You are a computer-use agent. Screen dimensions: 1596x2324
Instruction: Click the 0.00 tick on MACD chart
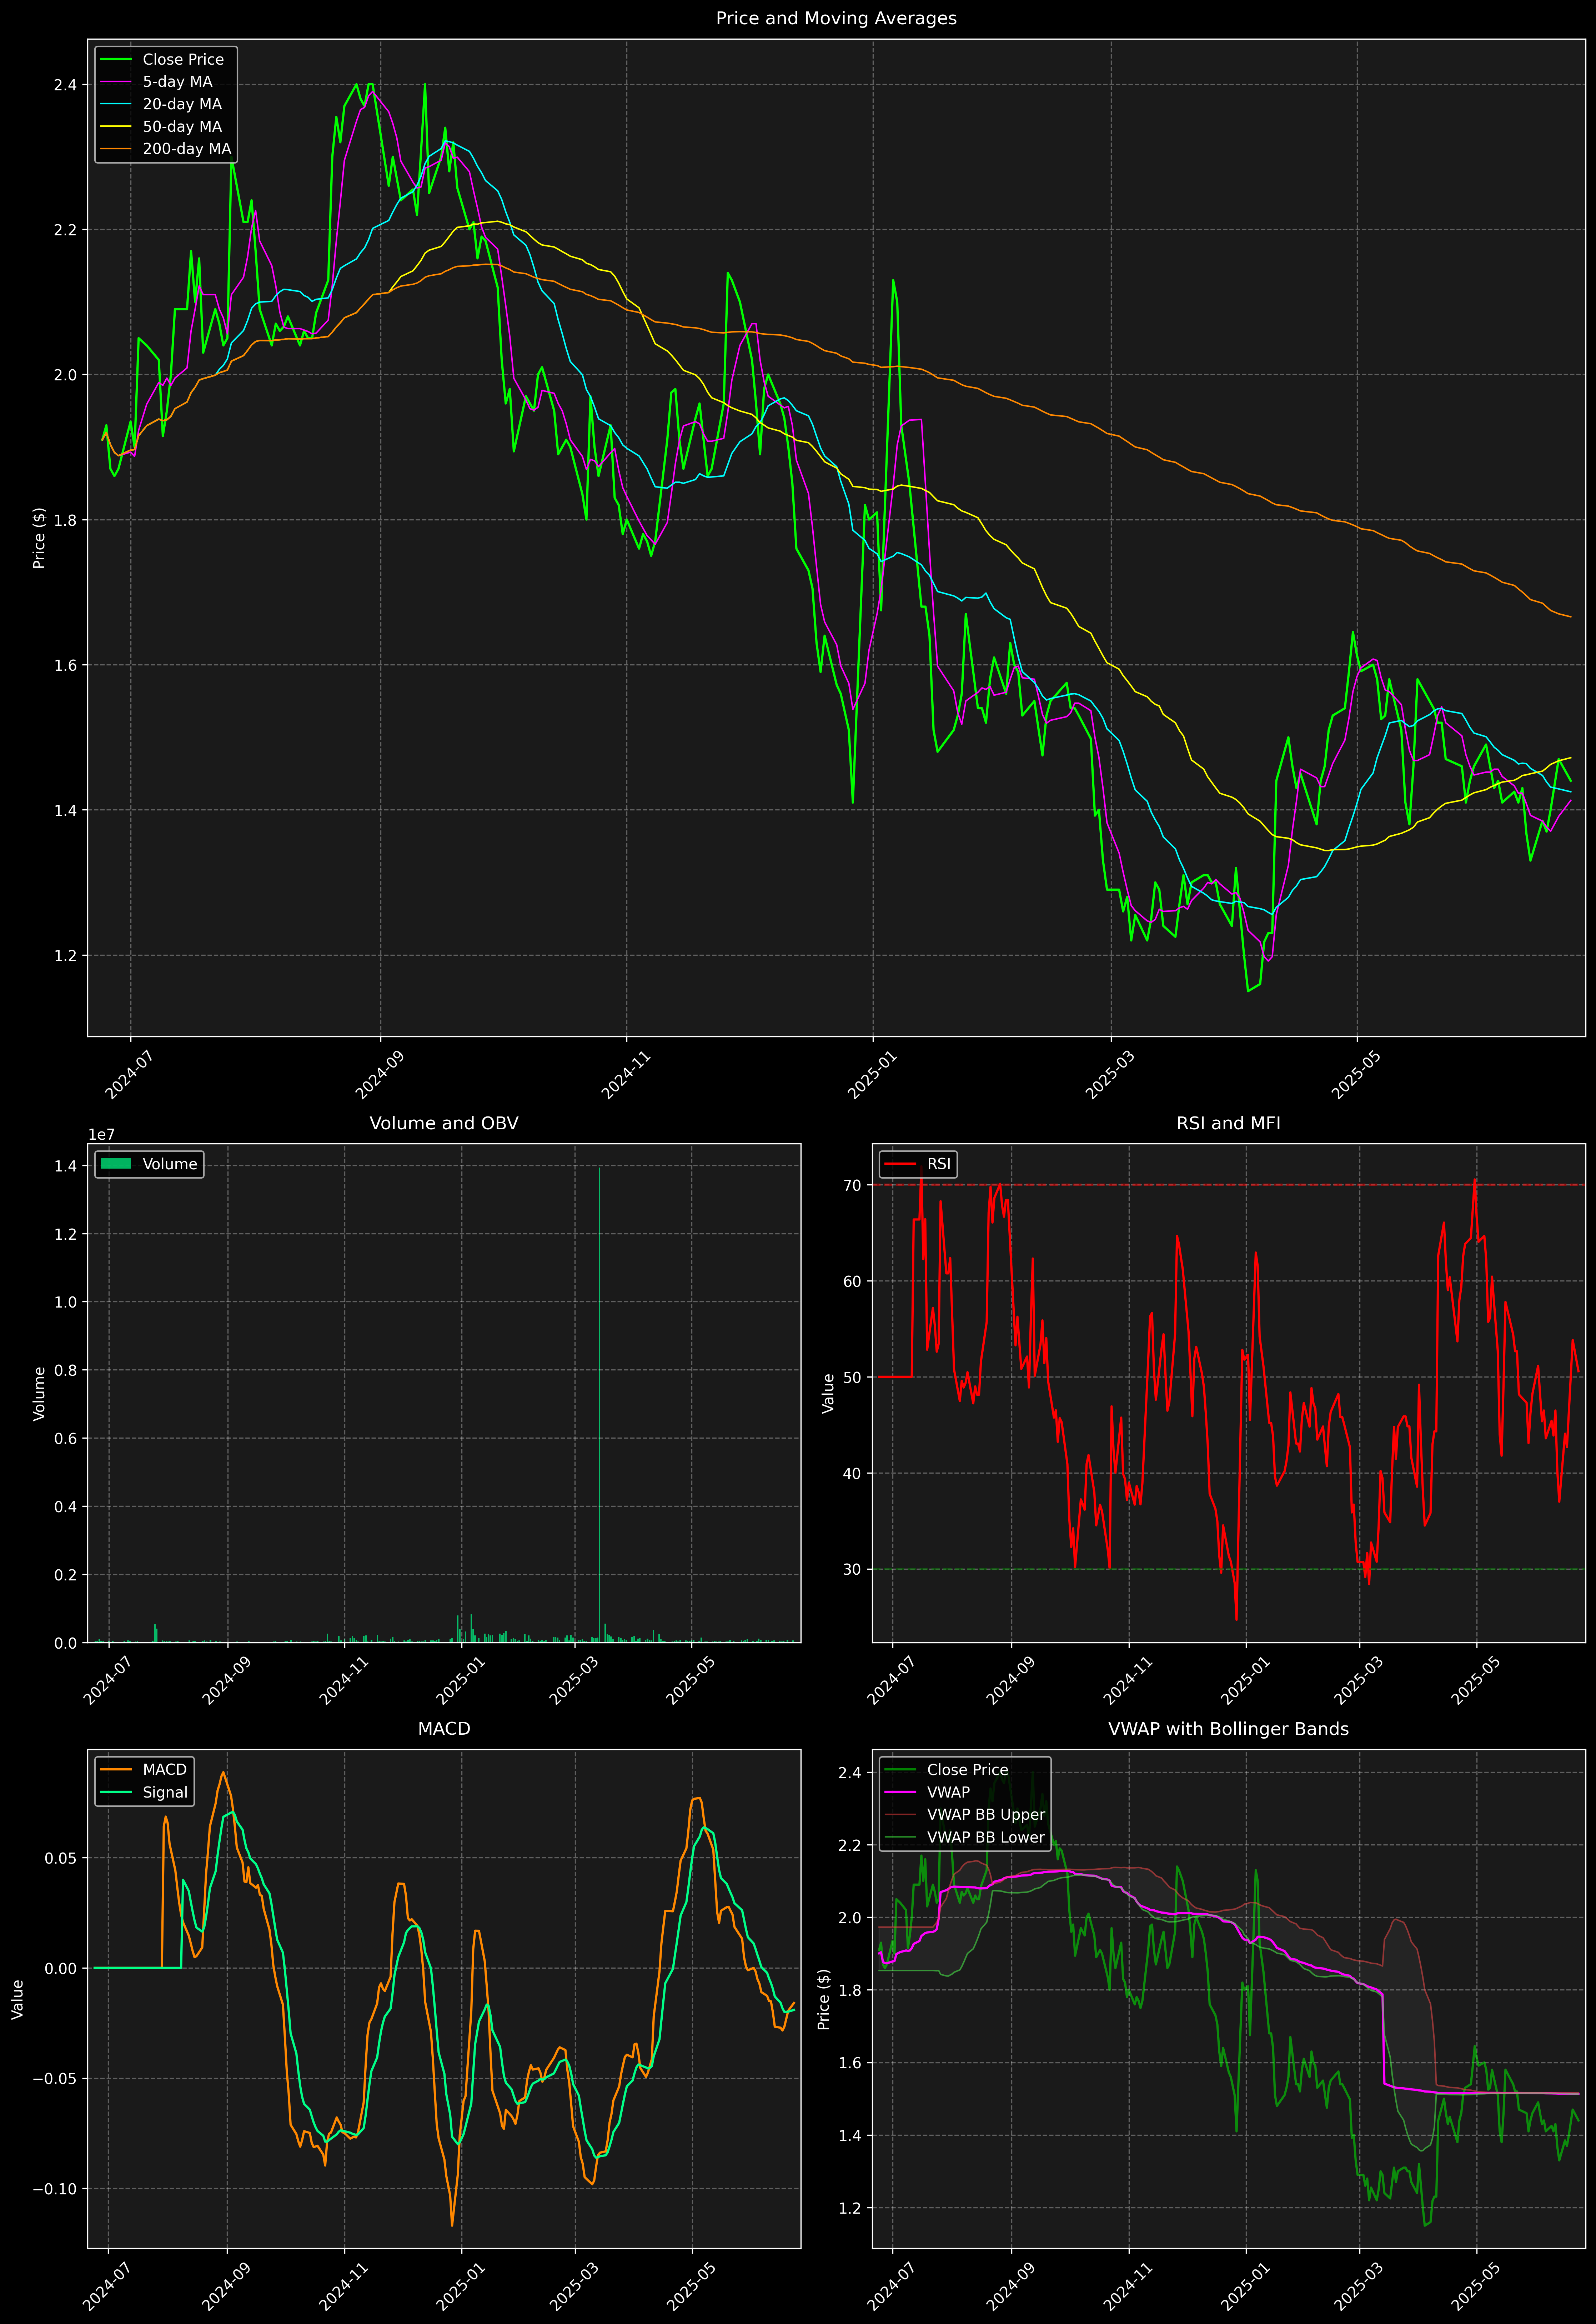(x=61, y=1968)
